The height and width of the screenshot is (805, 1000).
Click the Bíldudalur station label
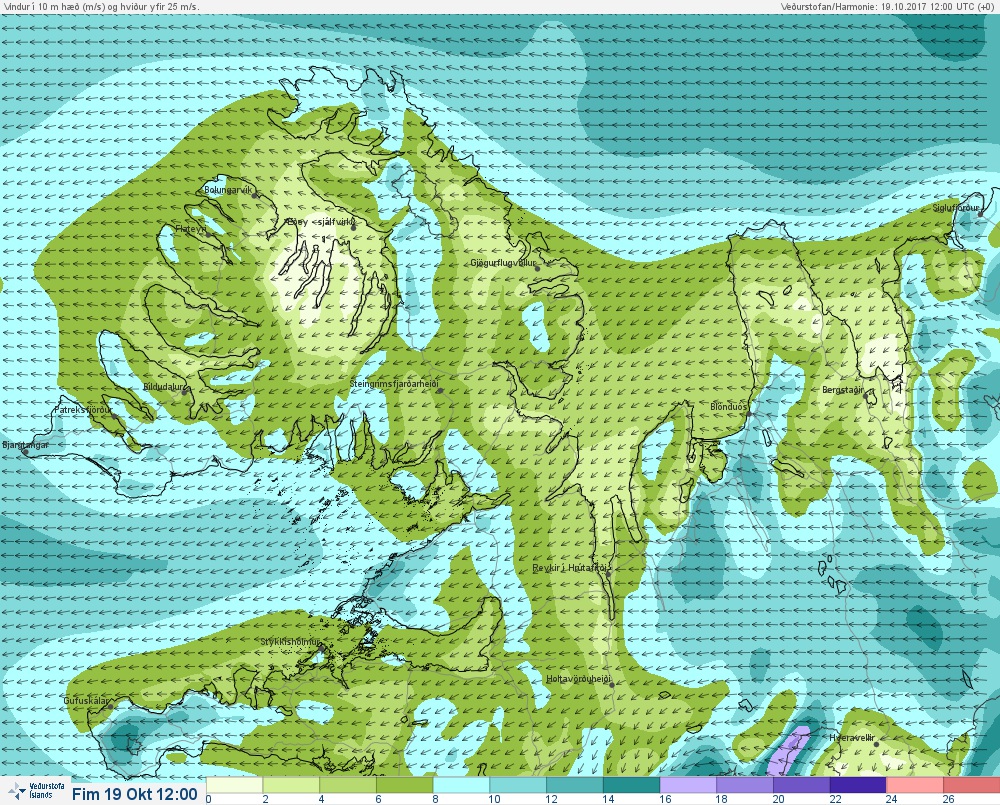click(x=164, y=387)
